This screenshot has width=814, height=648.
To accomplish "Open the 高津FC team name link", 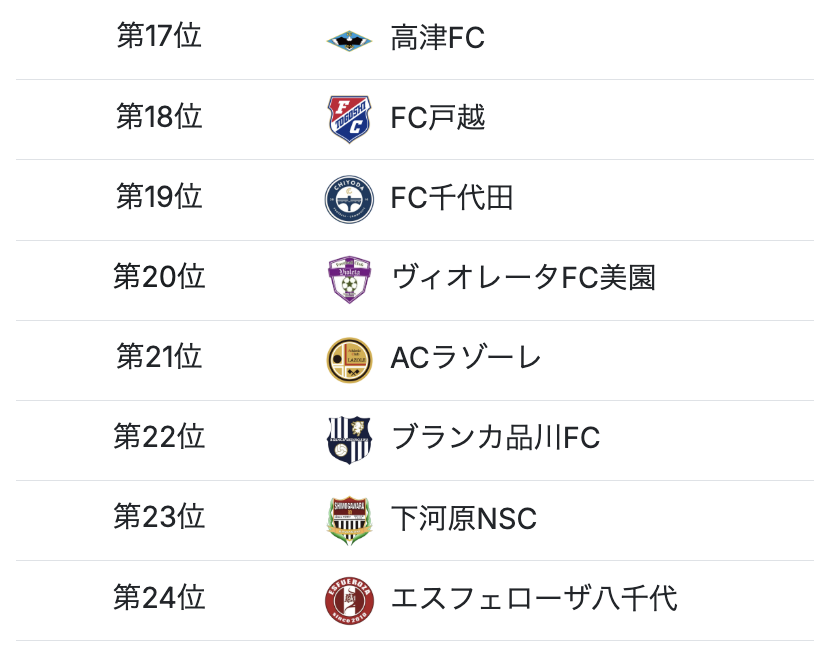I will [x=438, y=39].
